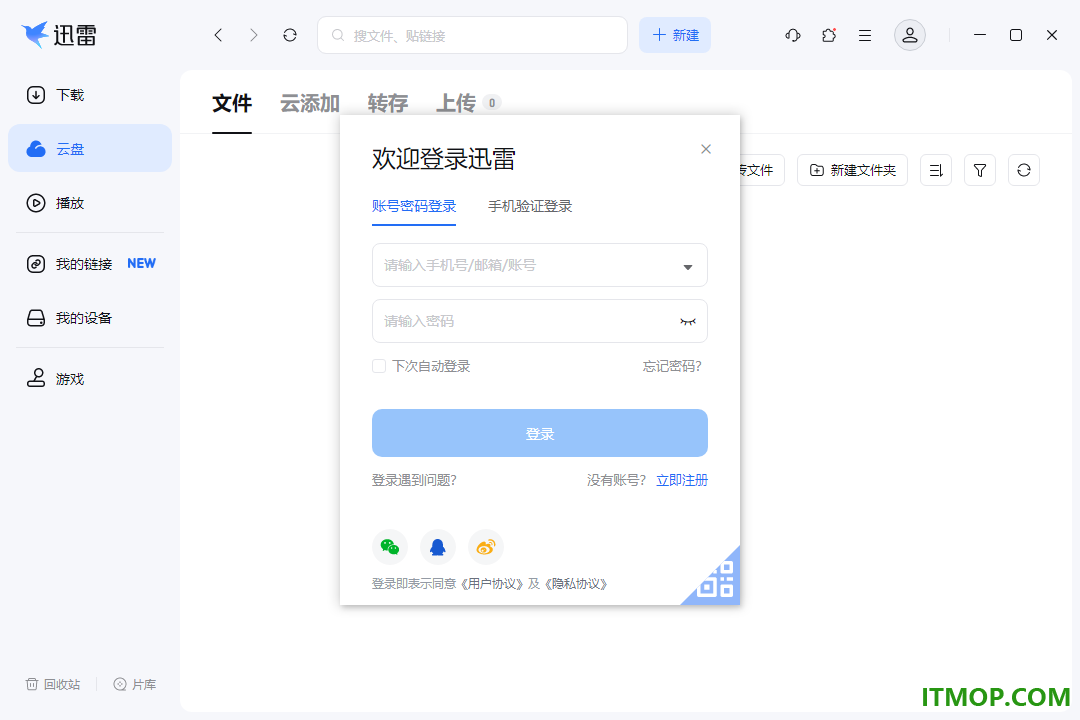Open 播放 in the sidebar
Viewport: 1080px width, 720px height.
coord(90,203)
